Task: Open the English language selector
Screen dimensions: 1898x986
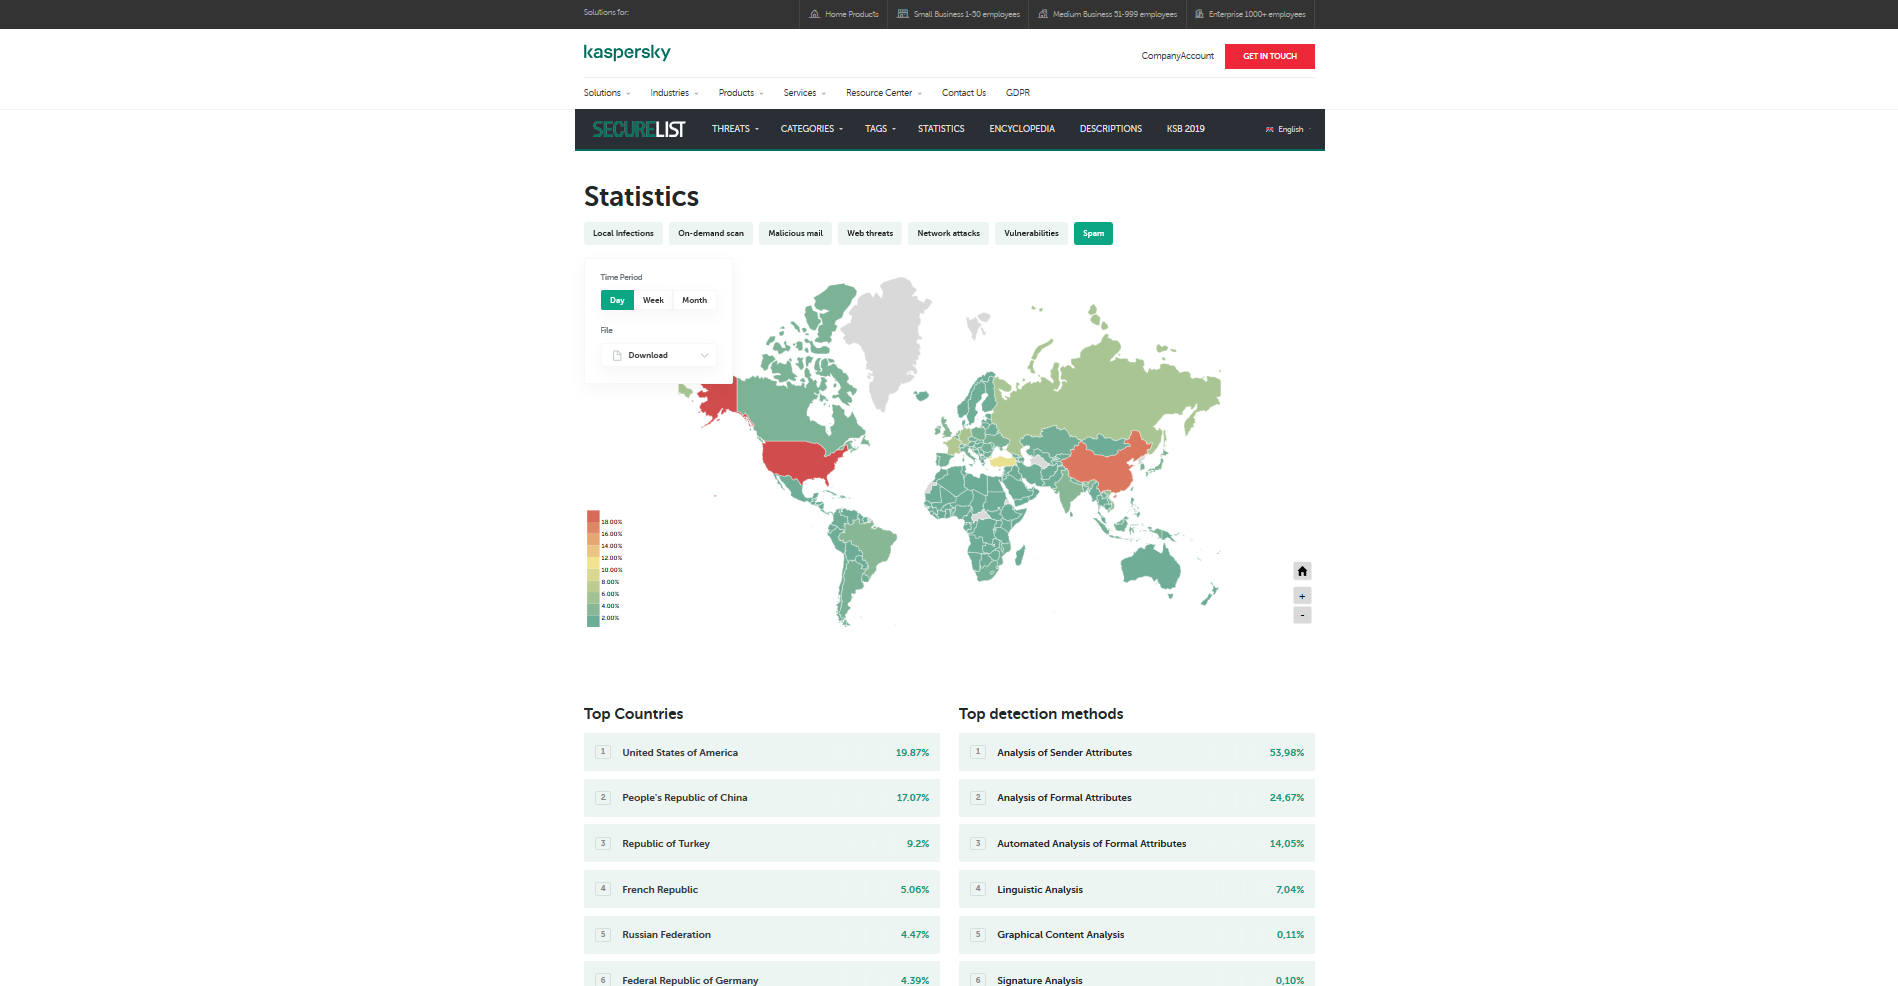Action: tap(1288, 129)
